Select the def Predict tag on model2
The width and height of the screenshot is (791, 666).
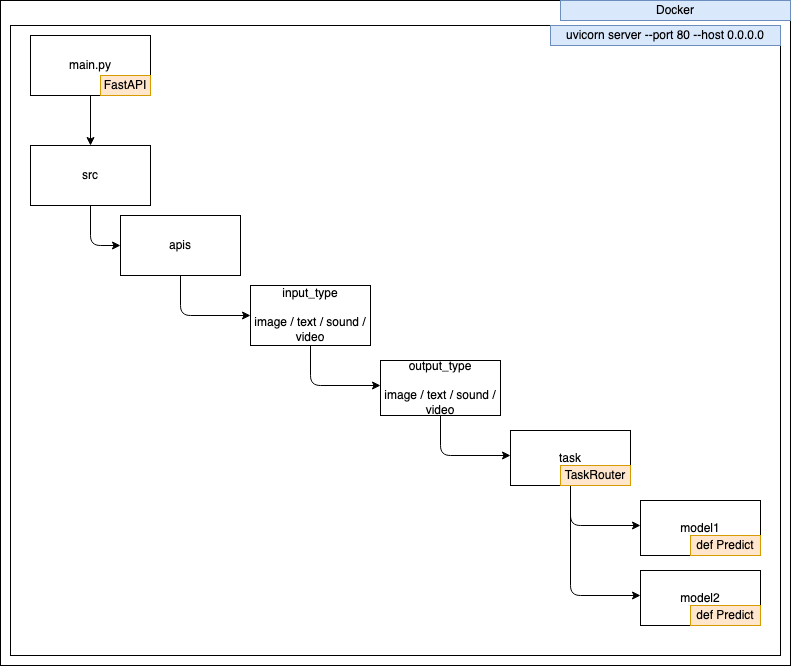[x=725, y=615]
